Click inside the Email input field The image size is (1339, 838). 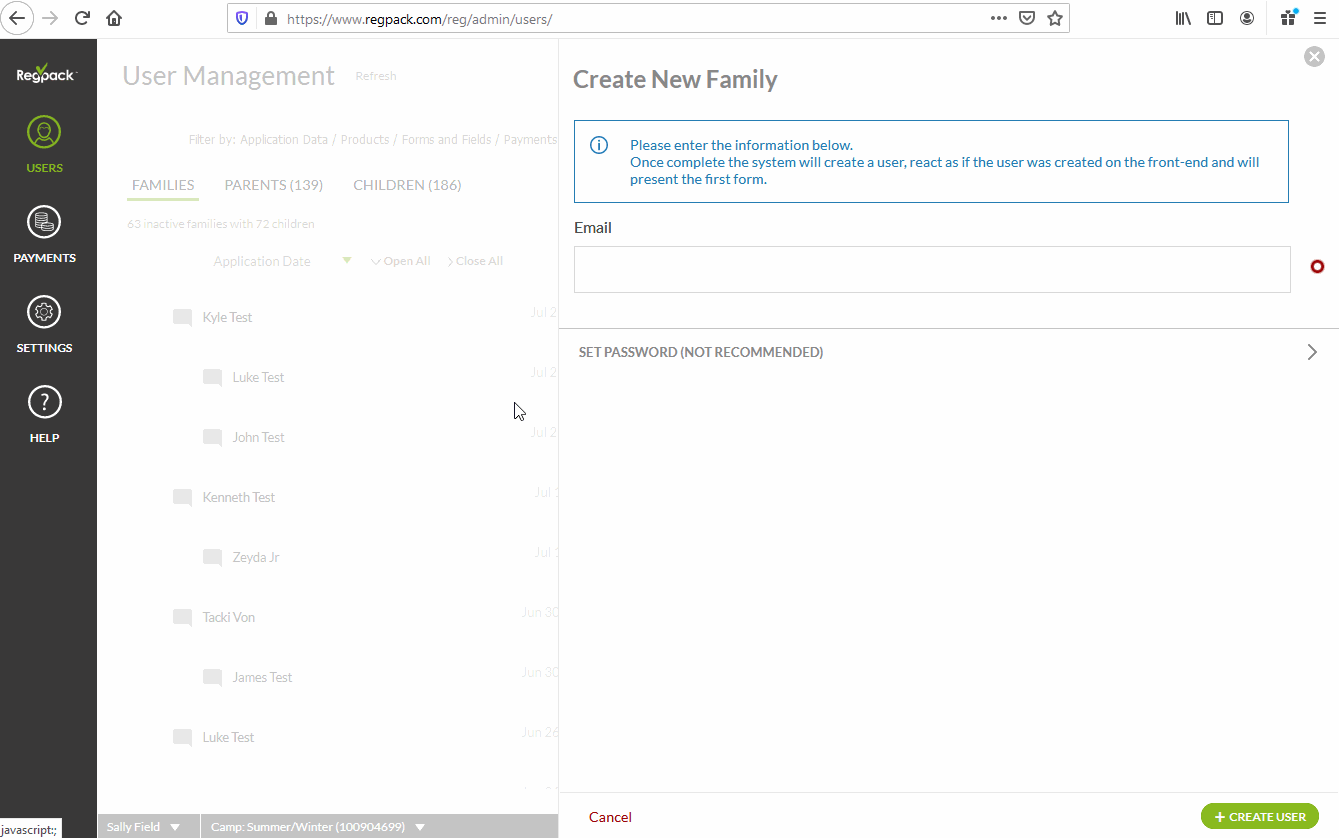(x=931, y=269)
